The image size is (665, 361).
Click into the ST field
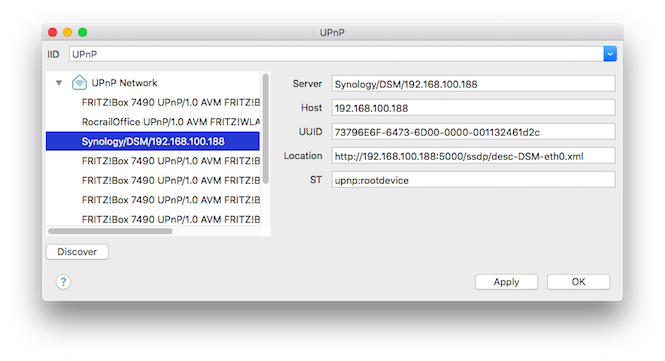[473, 180]
